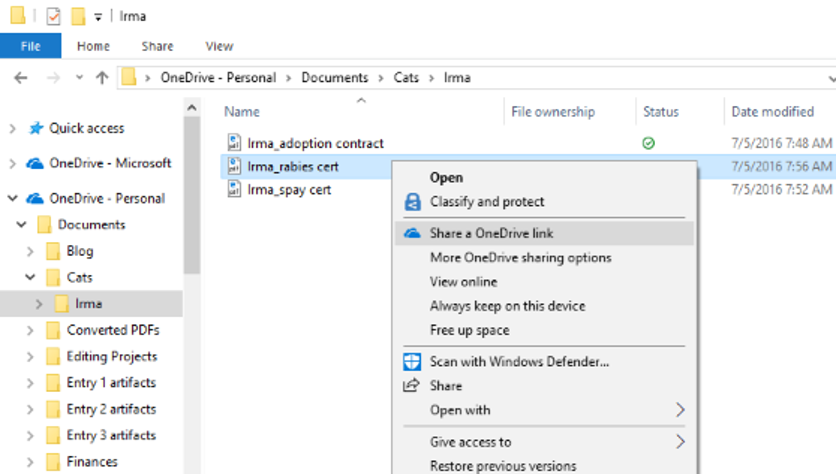Select Editing Projects folder in tree
This screenshot has height=474, width=836.
pos(112,357)
